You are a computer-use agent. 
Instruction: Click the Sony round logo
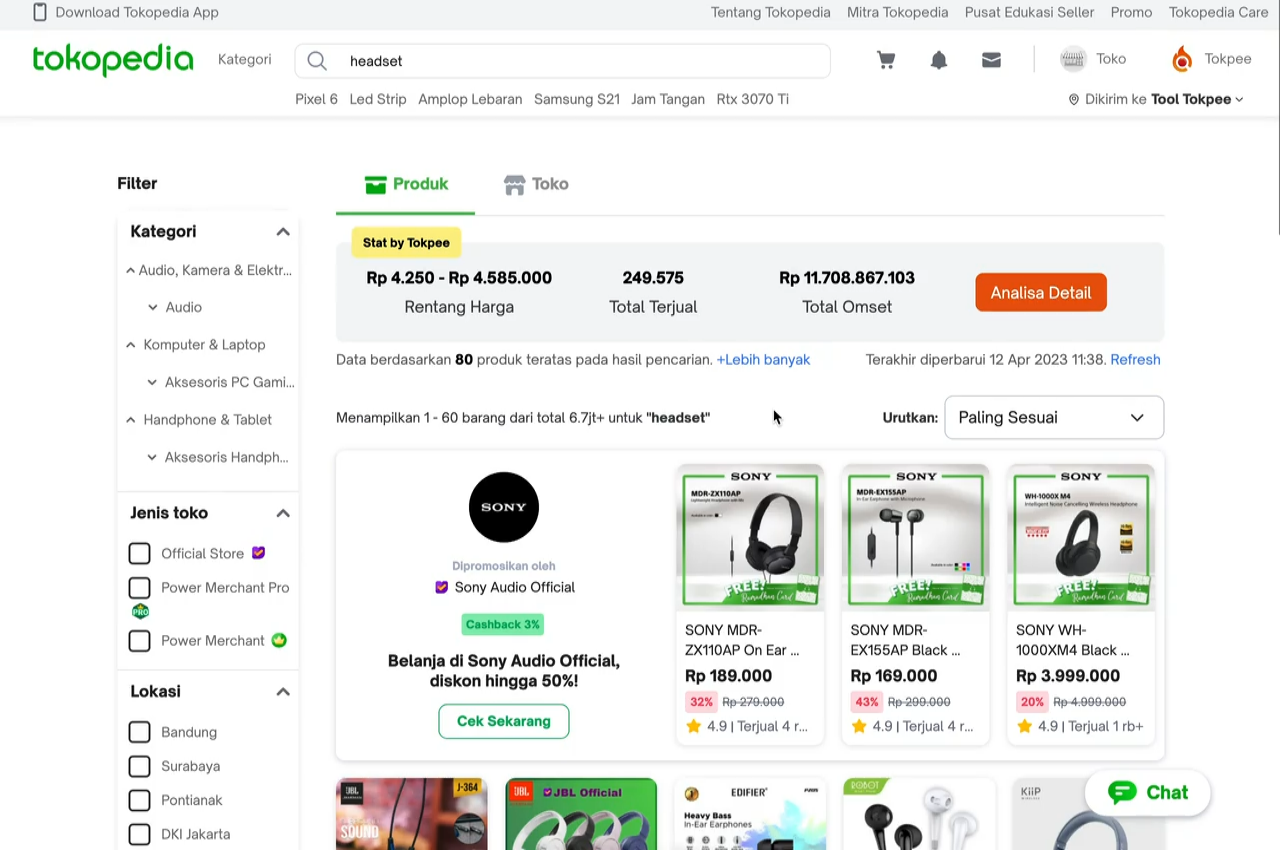pos(504,507)
